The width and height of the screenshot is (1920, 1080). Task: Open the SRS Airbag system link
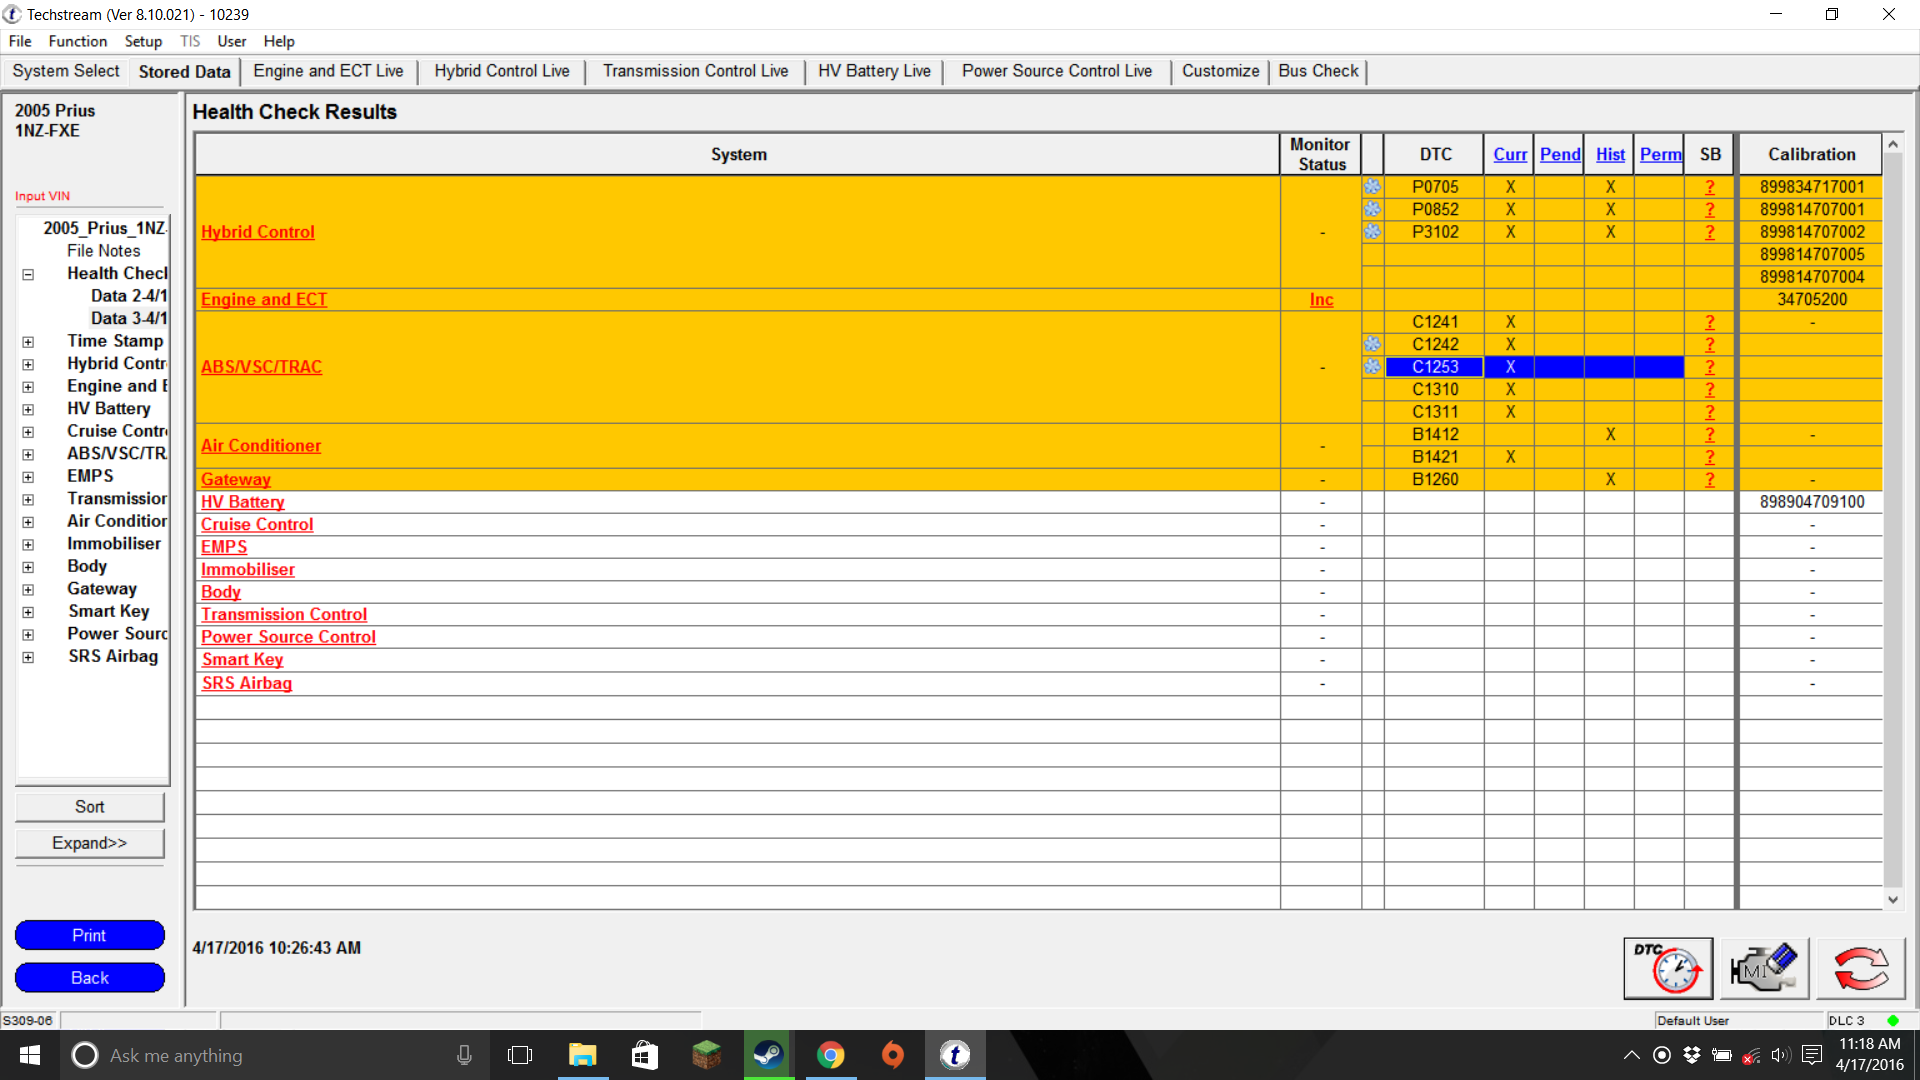click(247, 683)
